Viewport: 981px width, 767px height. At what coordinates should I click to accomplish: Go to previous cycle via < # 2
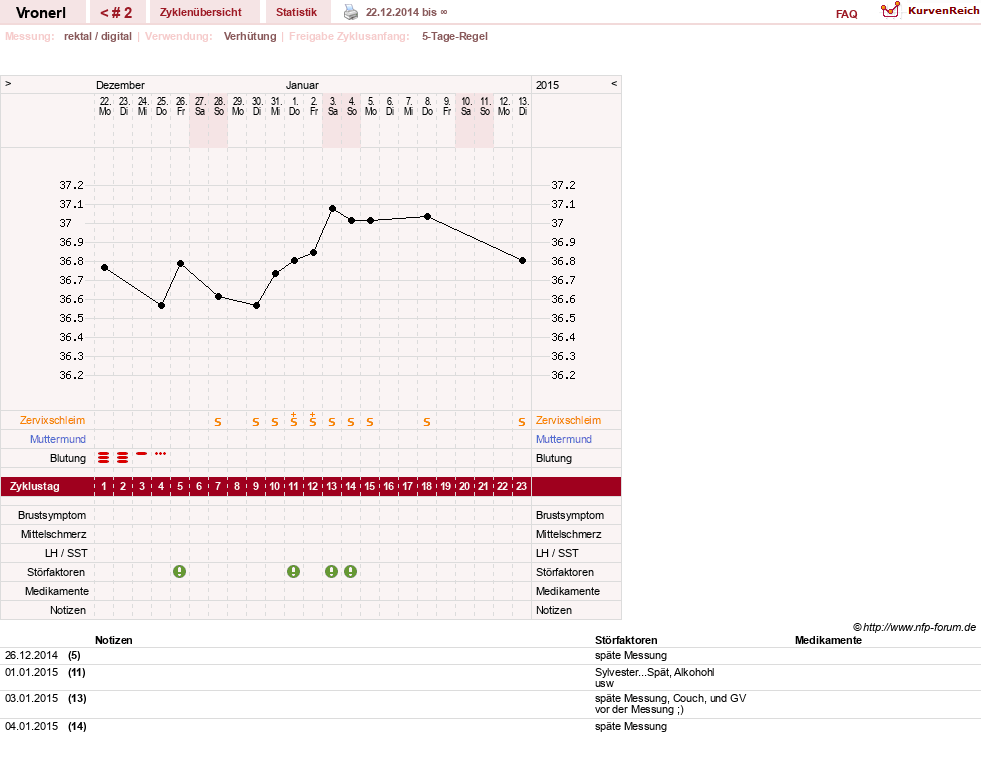tap(116, 12)
